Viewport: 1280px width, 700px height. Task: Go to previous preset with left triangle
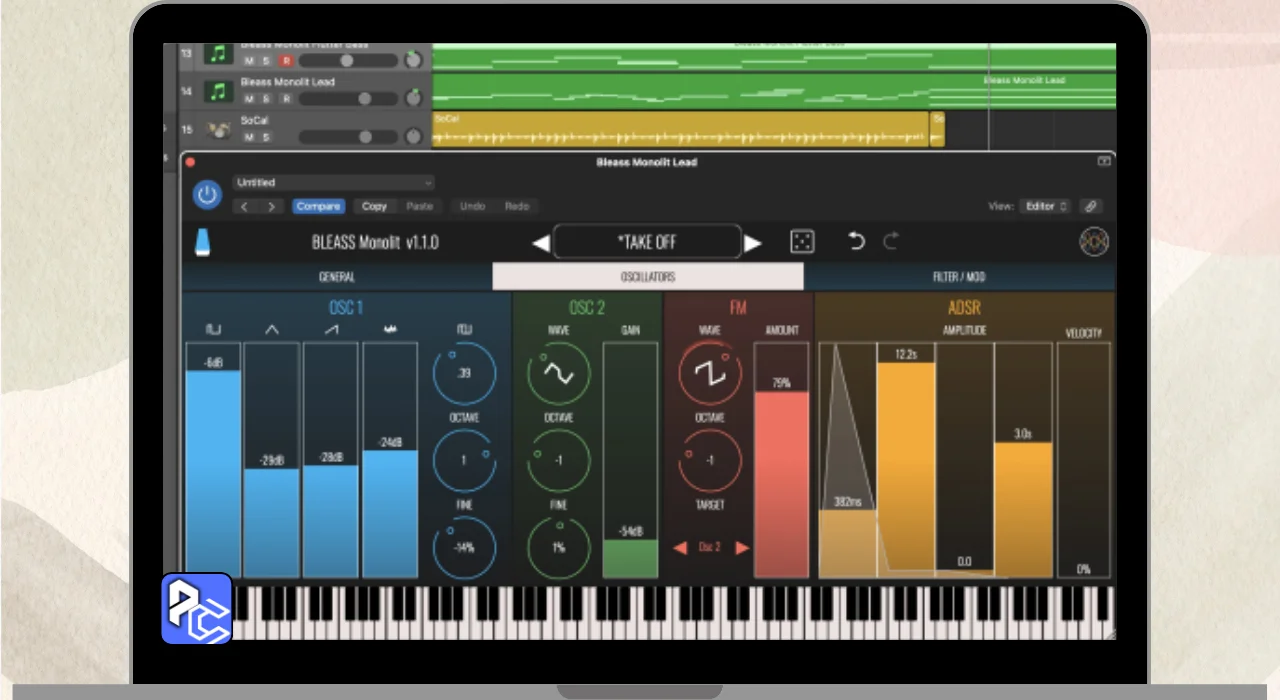(540, 243)
